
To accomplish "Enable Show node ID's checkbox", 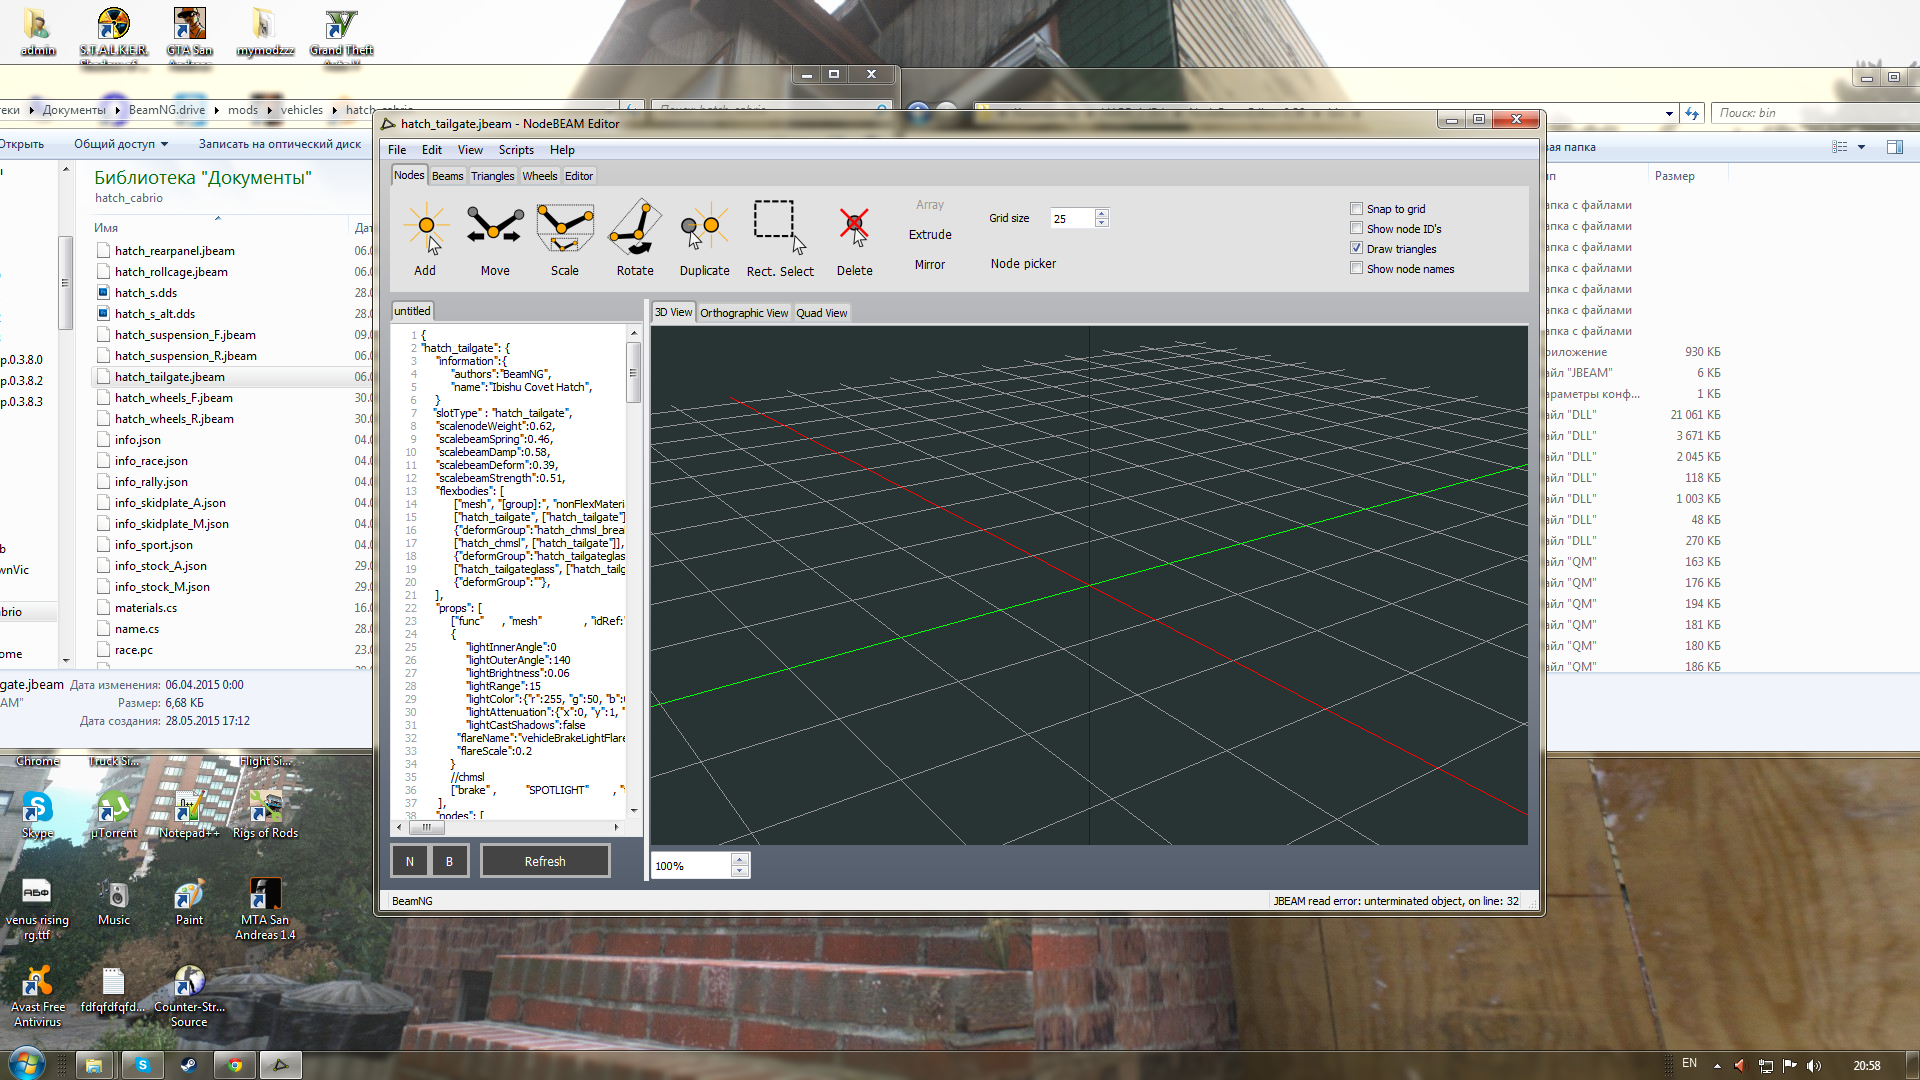I will (1356, 229).
